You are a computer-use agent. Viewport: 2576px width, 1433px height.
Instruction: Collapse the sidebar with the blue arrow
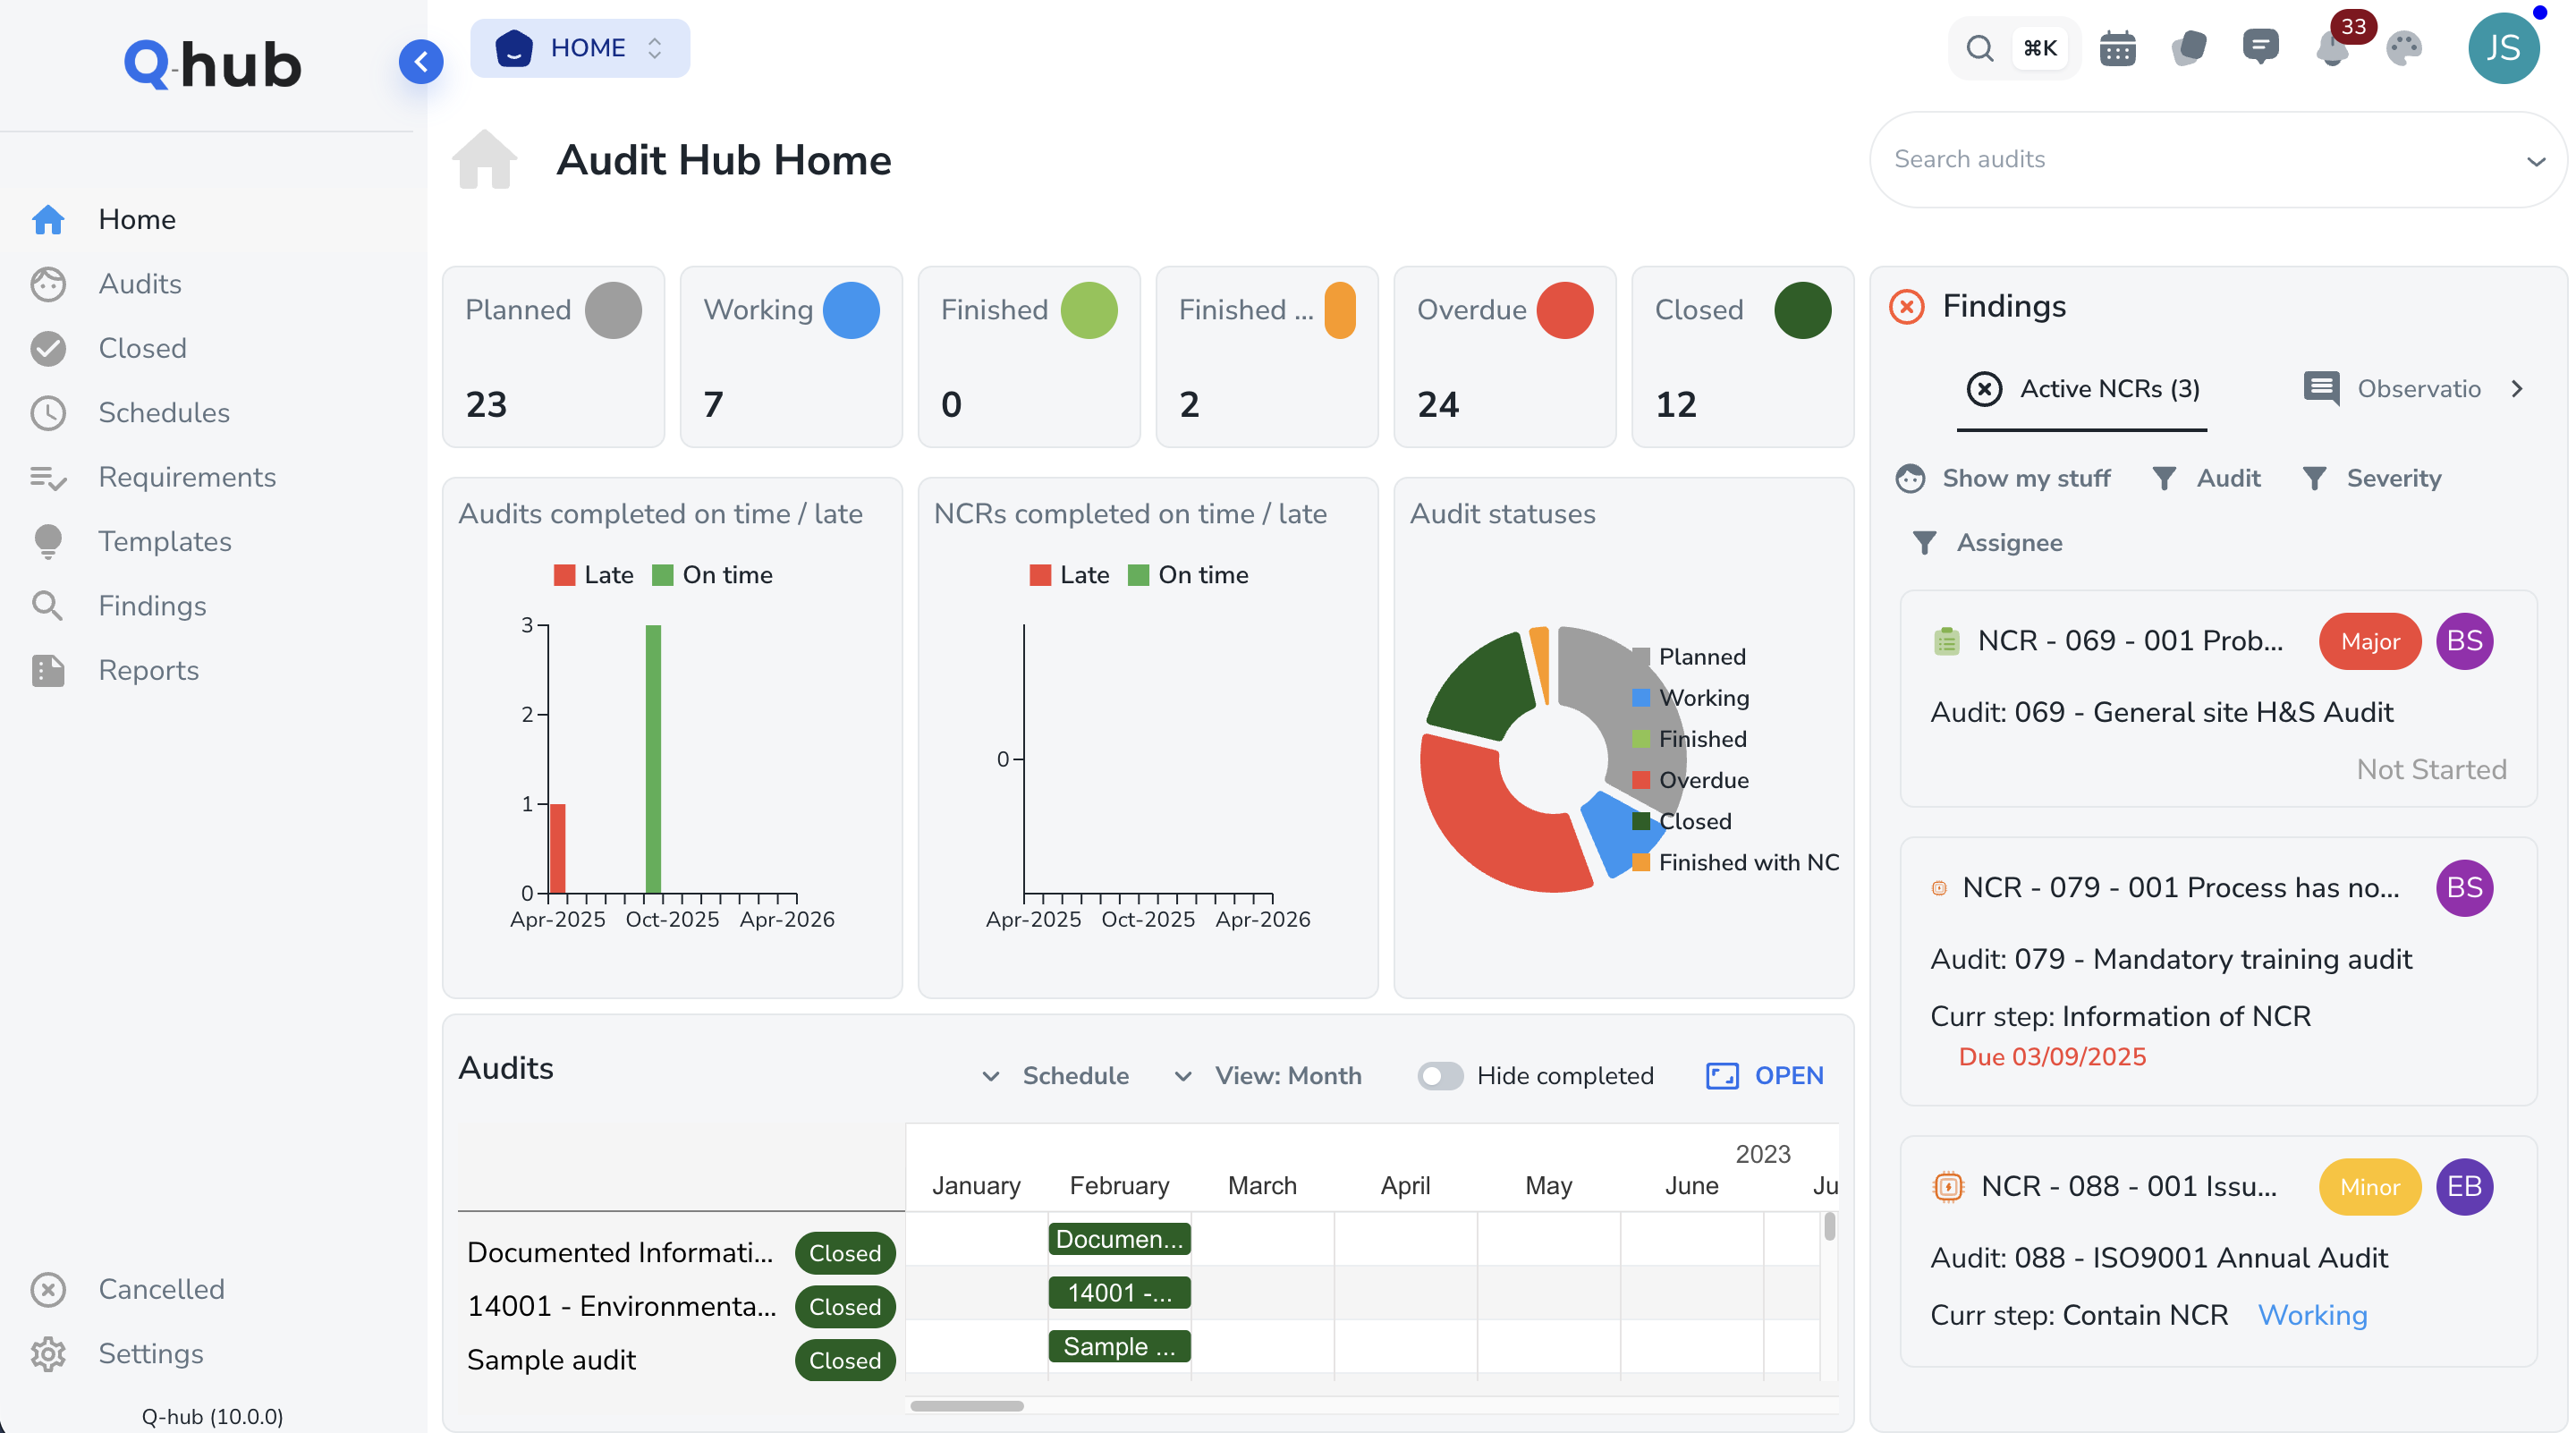(x=421, y=61)
